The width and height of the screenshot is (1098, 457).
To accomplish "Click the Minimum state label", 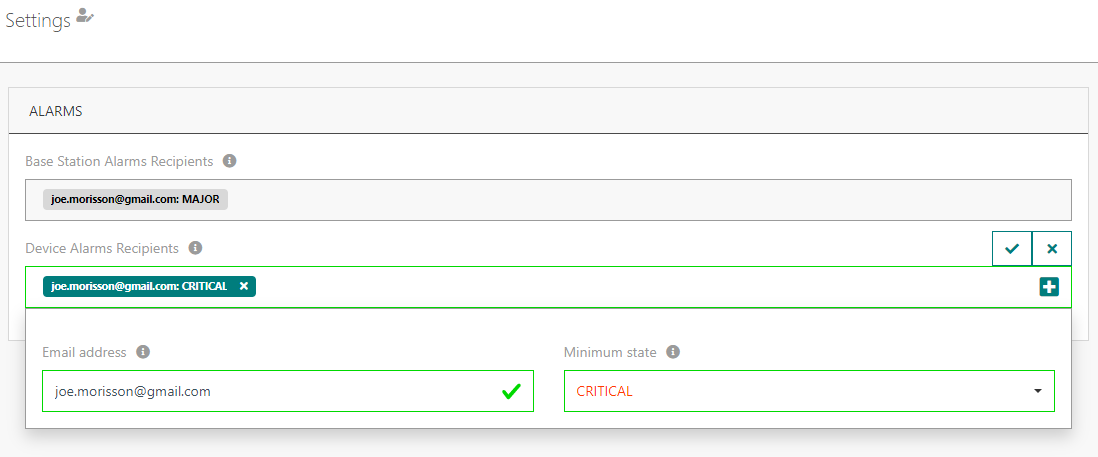I will point(610,352).
